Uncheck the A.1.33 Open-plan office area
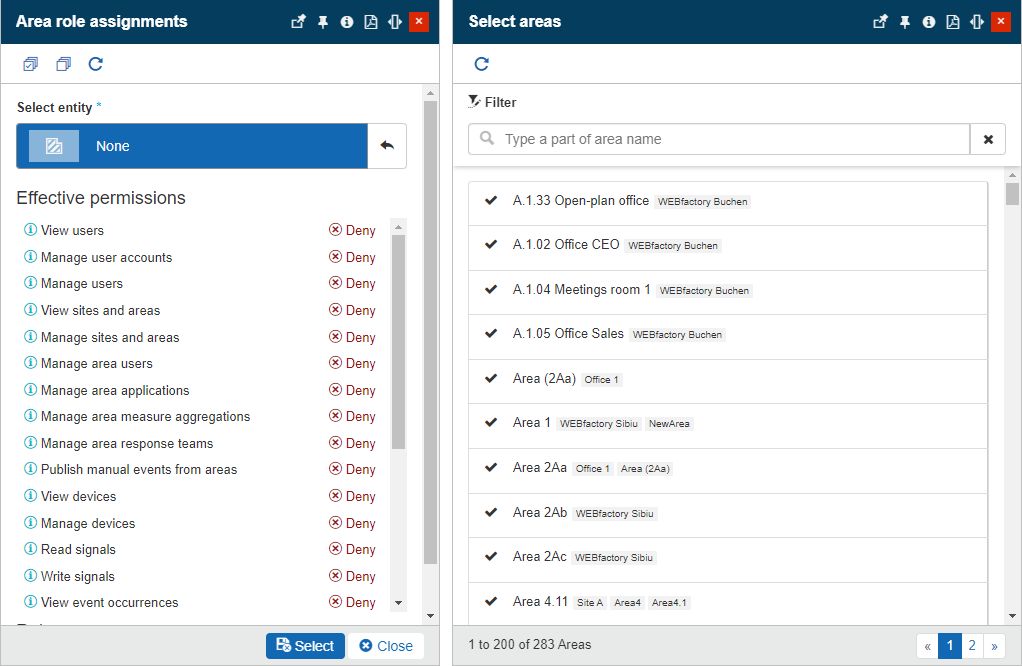1022x666 pixels. pyautogui.click(x=491, y=201)
